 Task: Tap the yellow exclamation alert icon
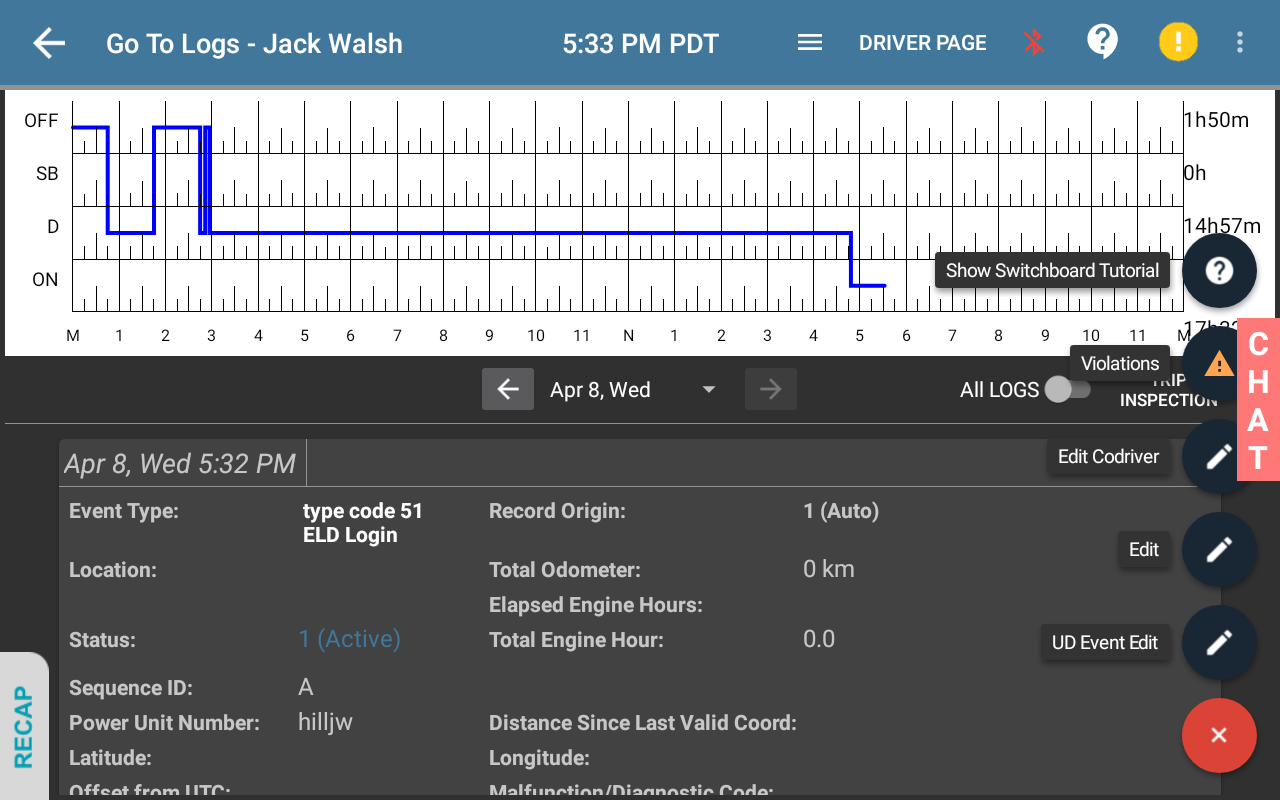click(1177, 42)
